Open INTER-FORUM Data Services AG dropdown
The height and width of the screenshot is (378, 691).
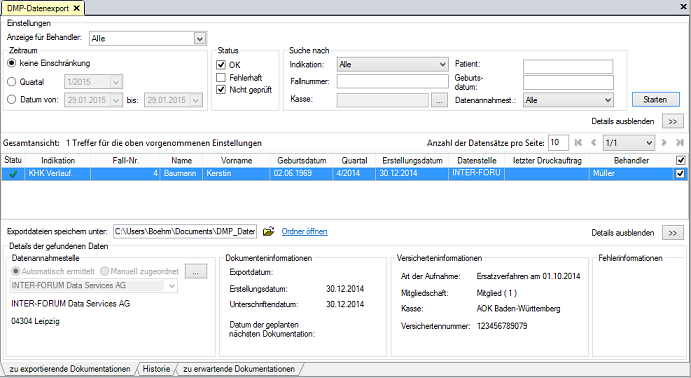(172, 285)
